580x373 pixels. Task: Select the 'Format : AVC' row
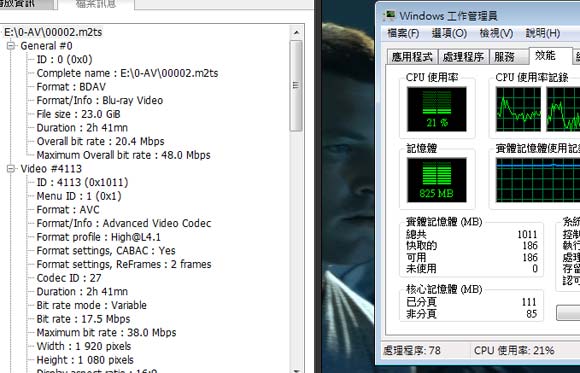coord(68,210)
